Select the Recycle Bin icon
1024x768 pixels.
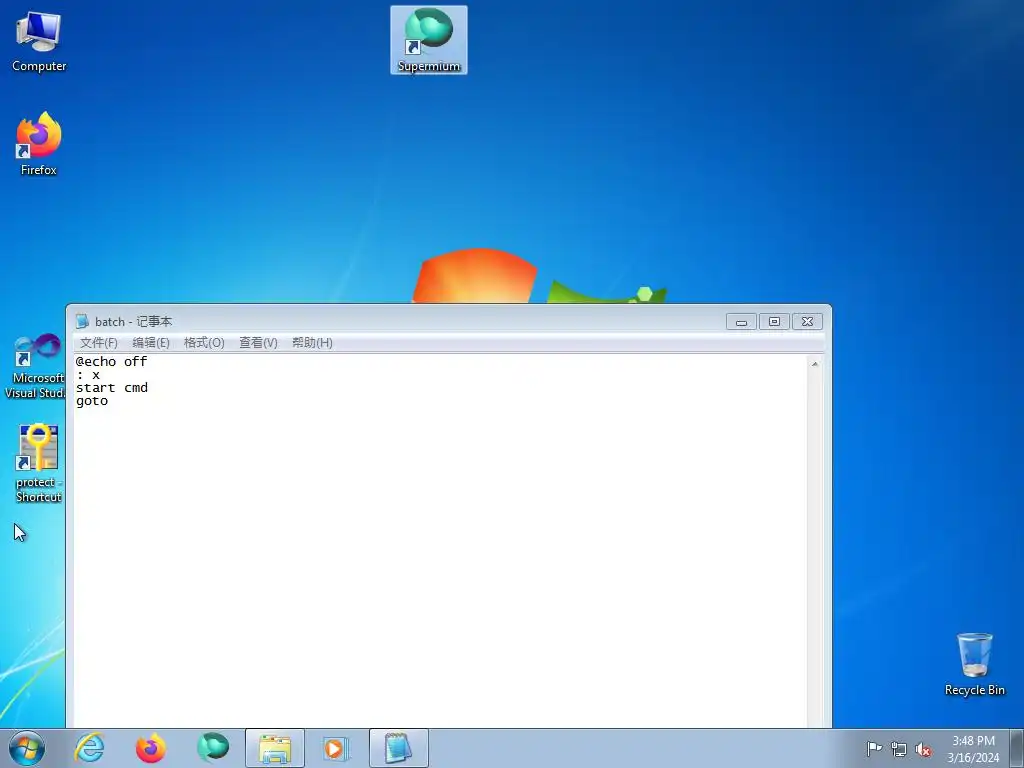pos(974,664)
